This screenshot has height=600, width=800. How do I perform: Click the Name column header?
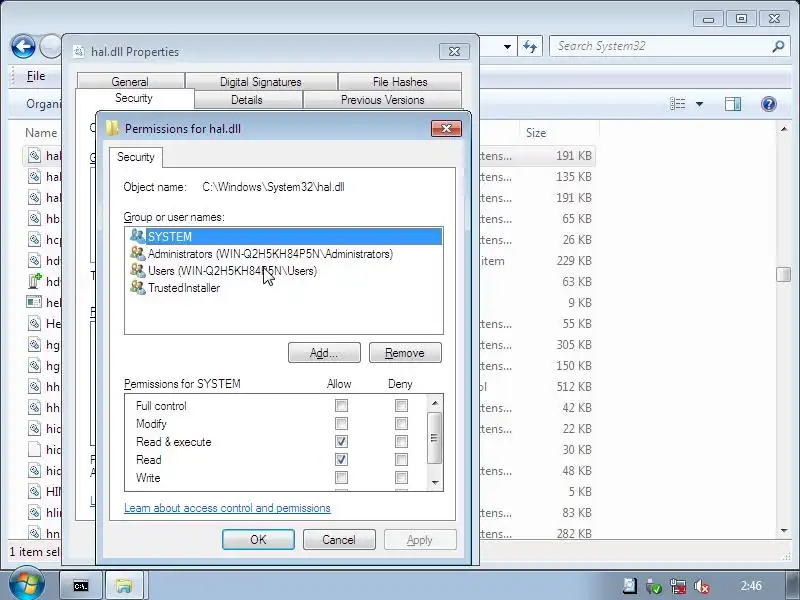point(41,133)
